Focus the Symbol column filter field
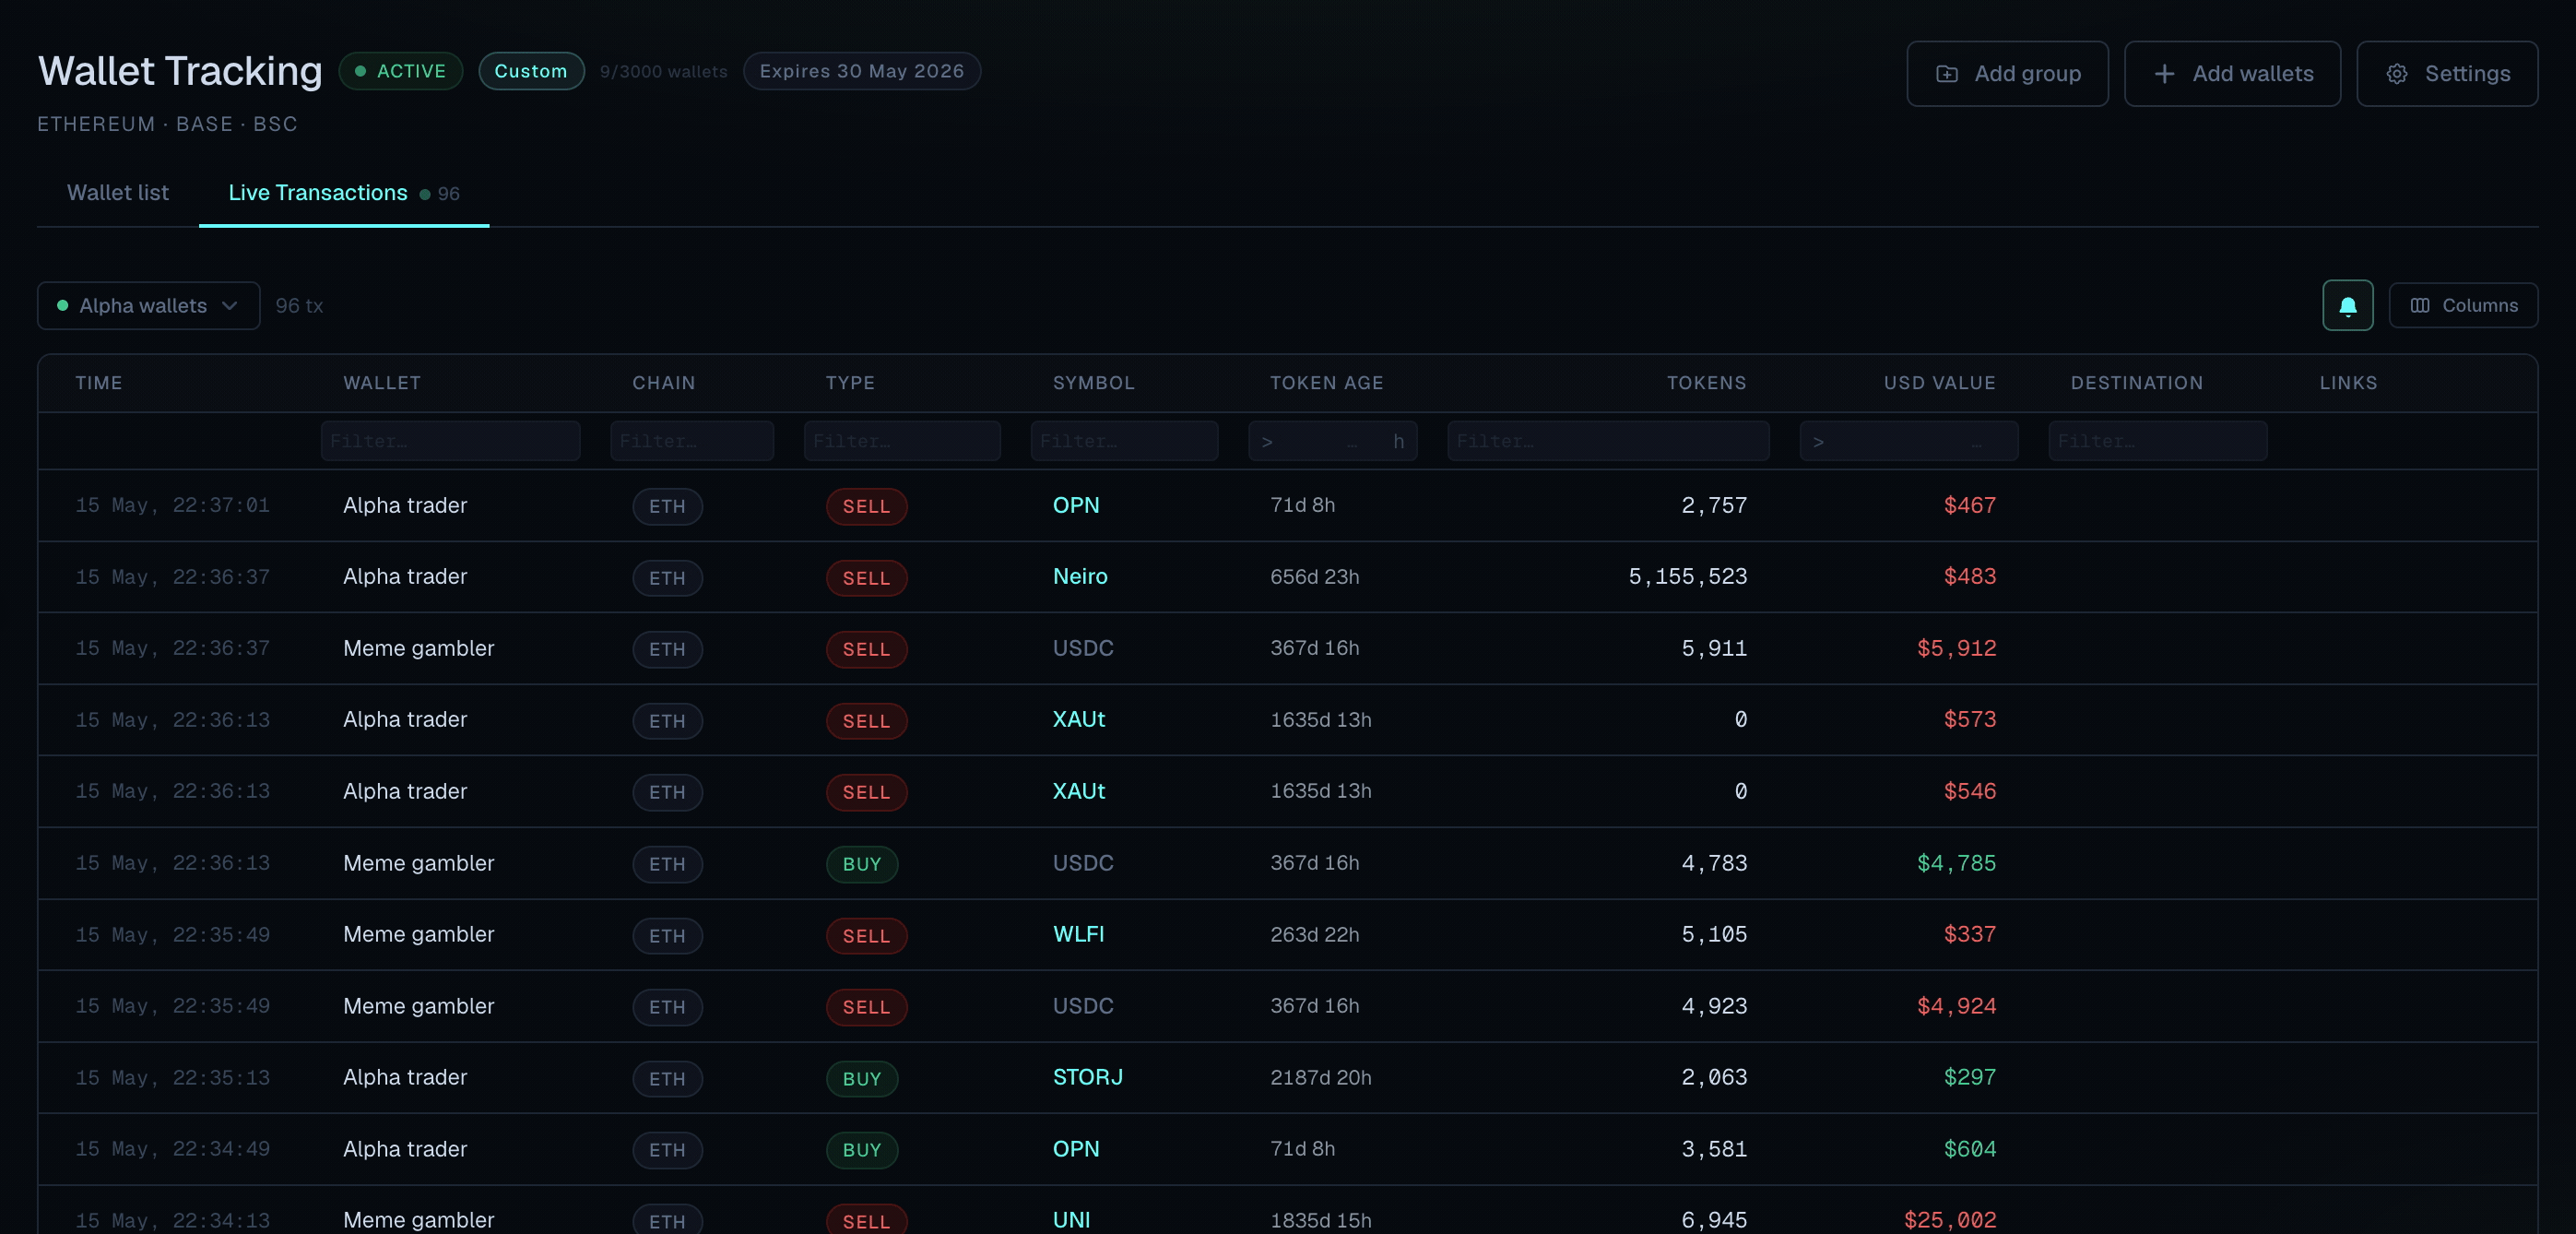Viewport: 2576px width, 1234px height. click(x=1124, y=441)
